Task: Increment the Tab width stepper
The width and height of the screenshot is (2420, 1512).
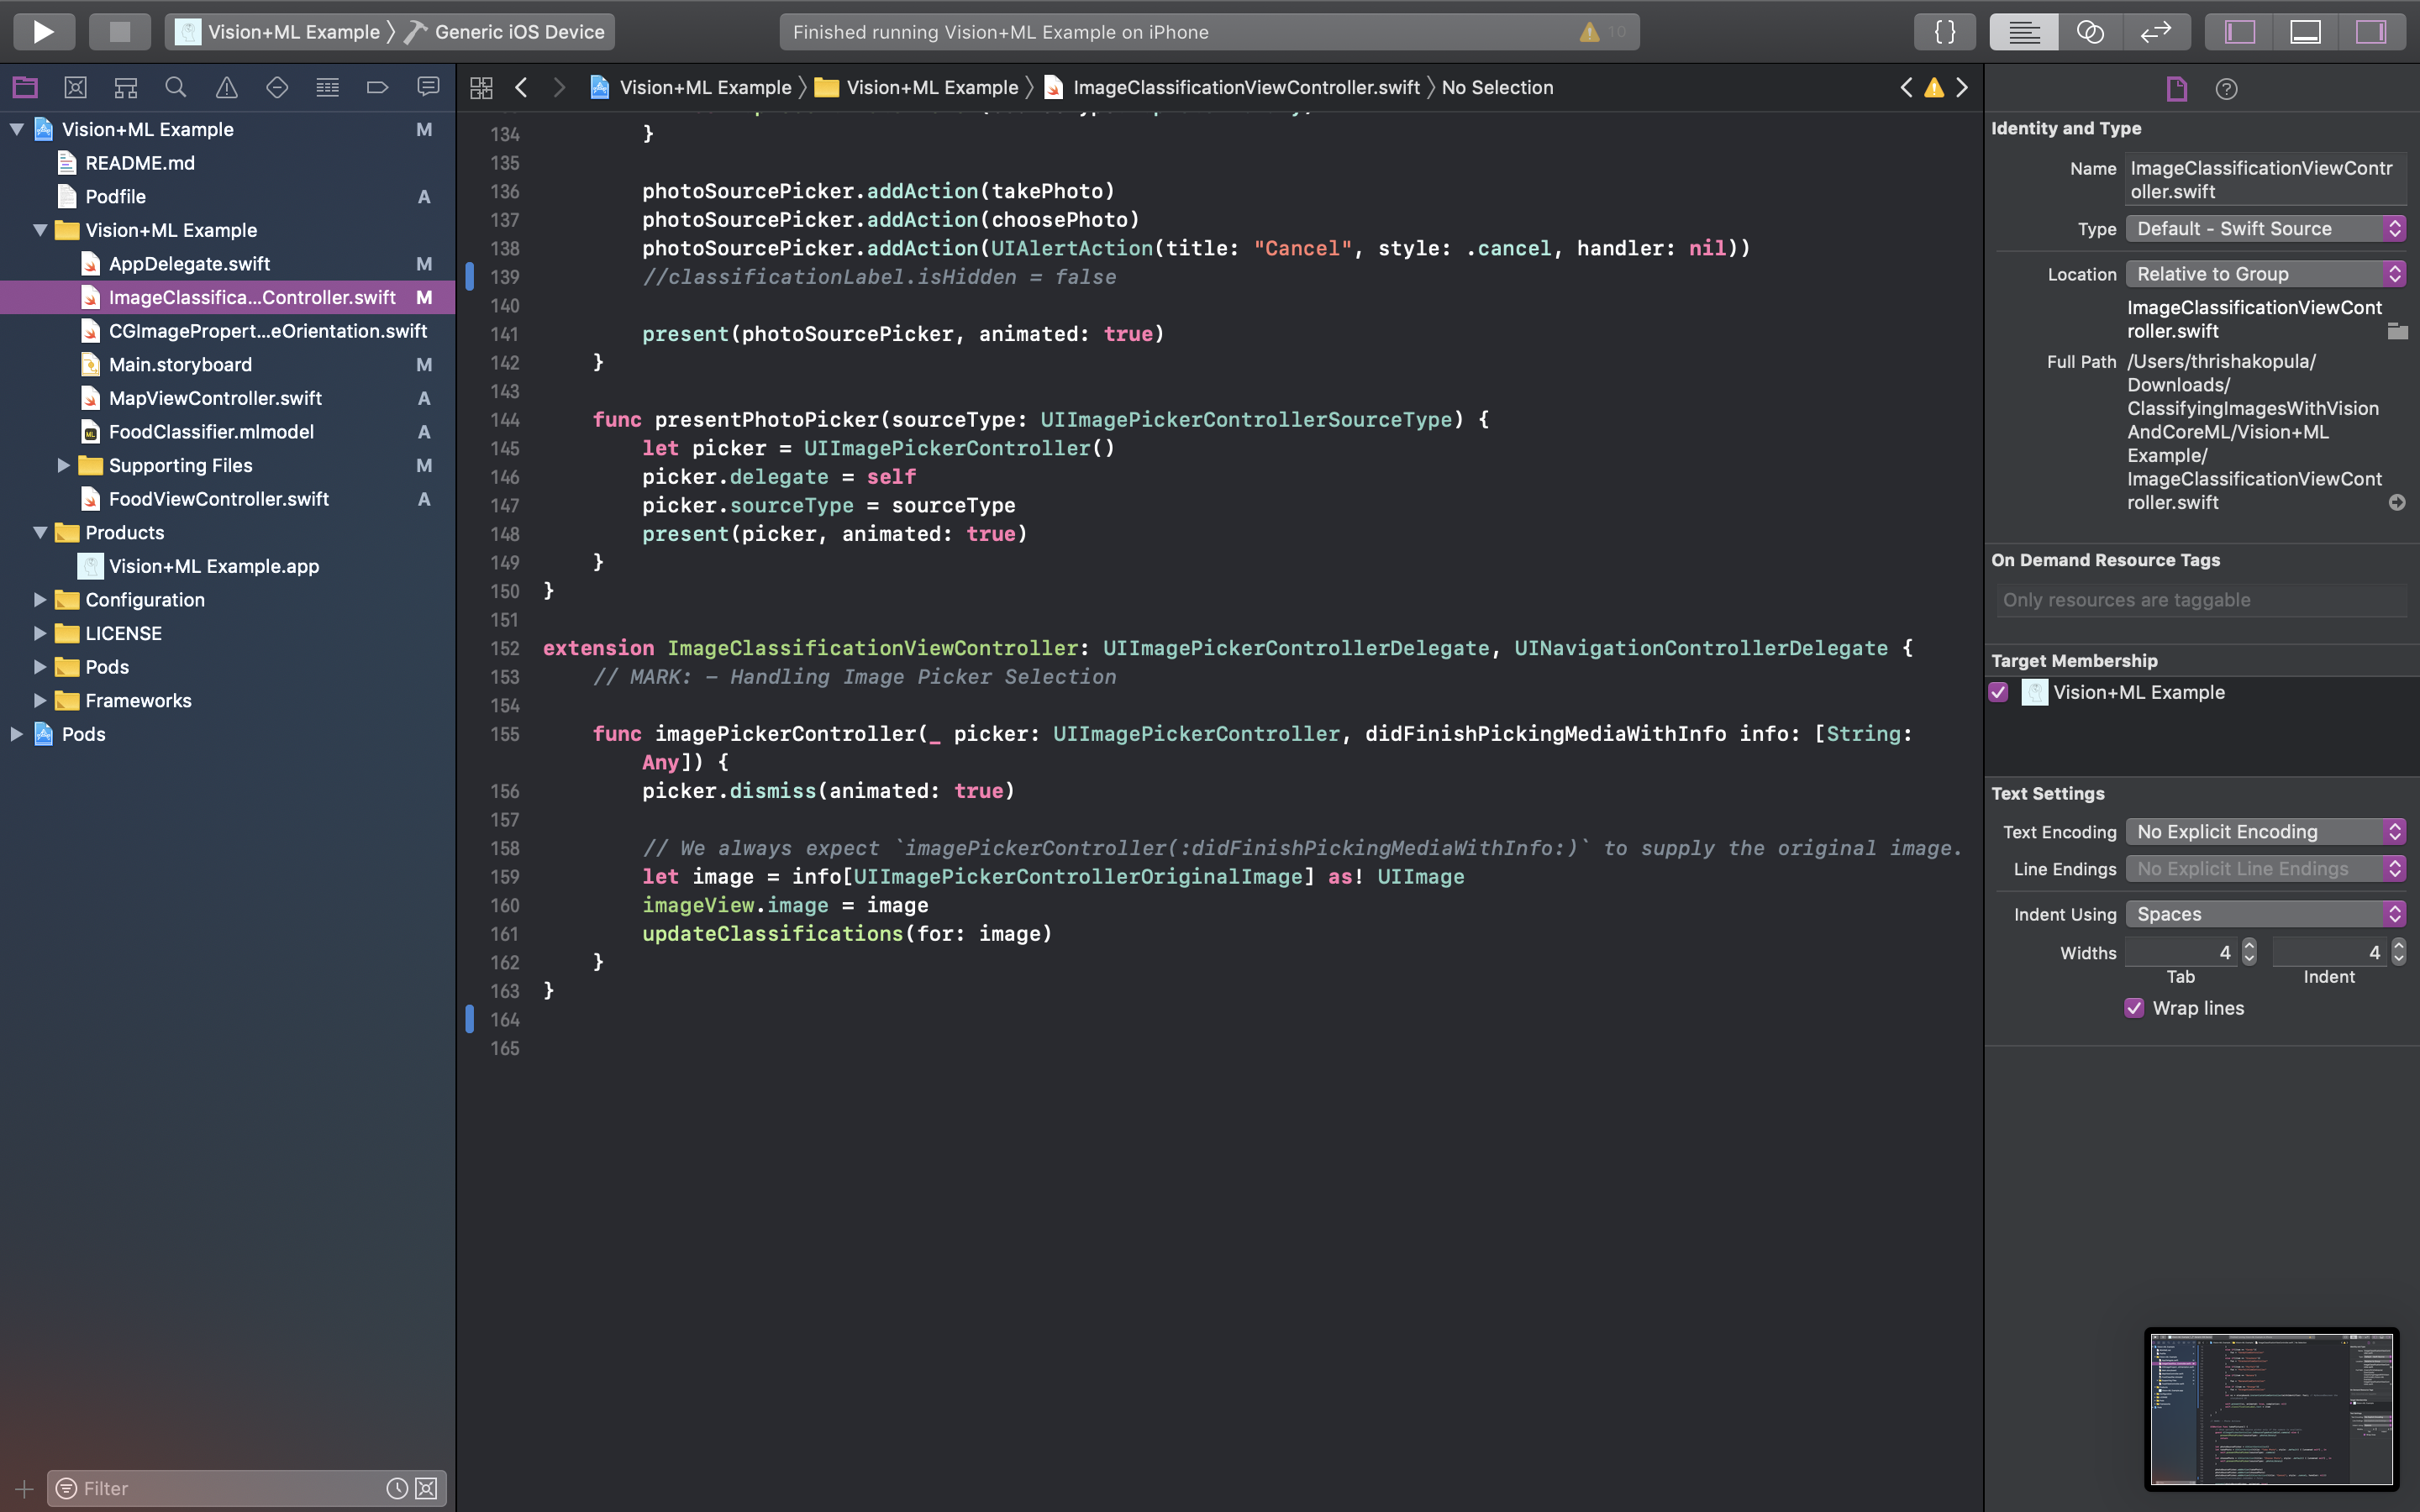Action: pyautogui.click(x=2249, y=945)
